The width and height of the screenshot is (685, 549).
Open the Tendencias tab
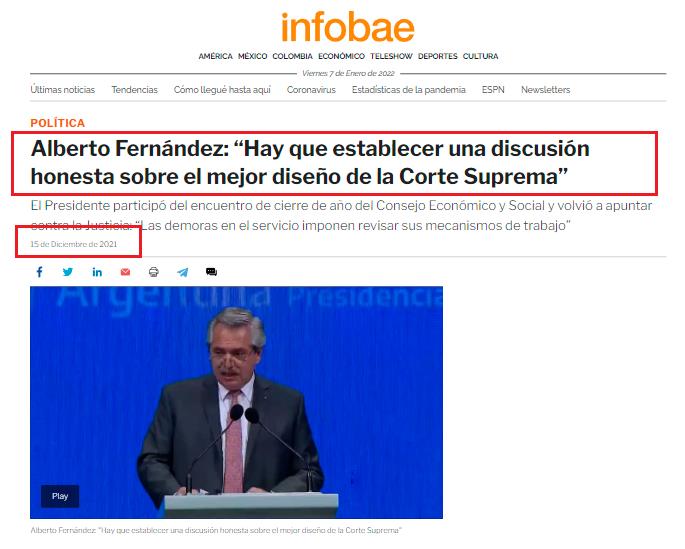(134, 90)
